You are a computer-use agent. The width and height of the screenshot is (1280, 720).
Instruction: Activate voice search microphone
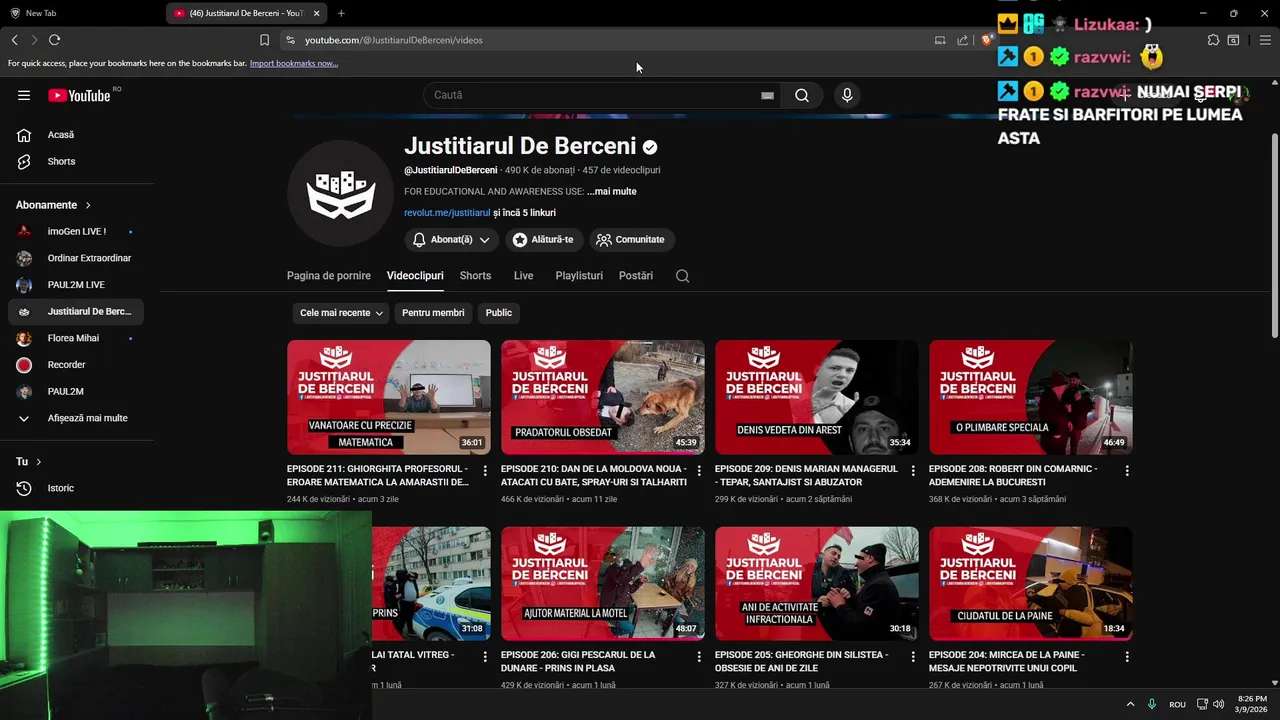click(x=847, y=95)
